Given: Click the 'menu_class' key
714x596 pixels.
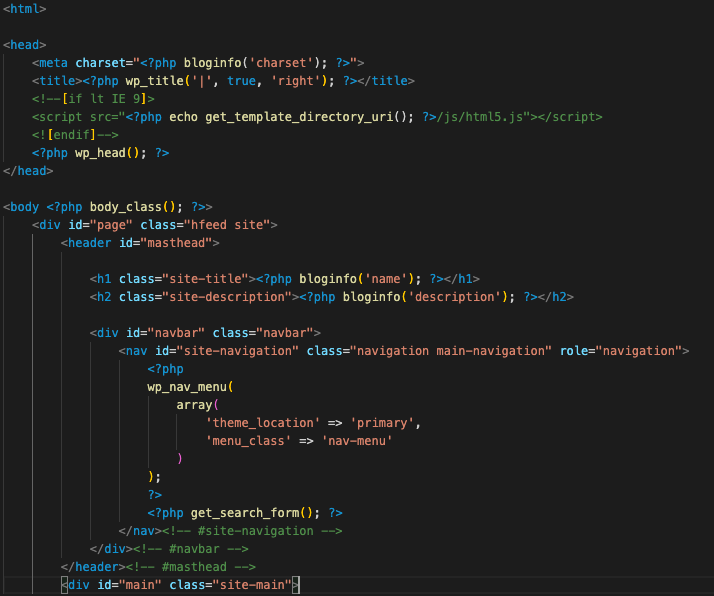Looking at the screenshot, I should [x=248, y=441].
